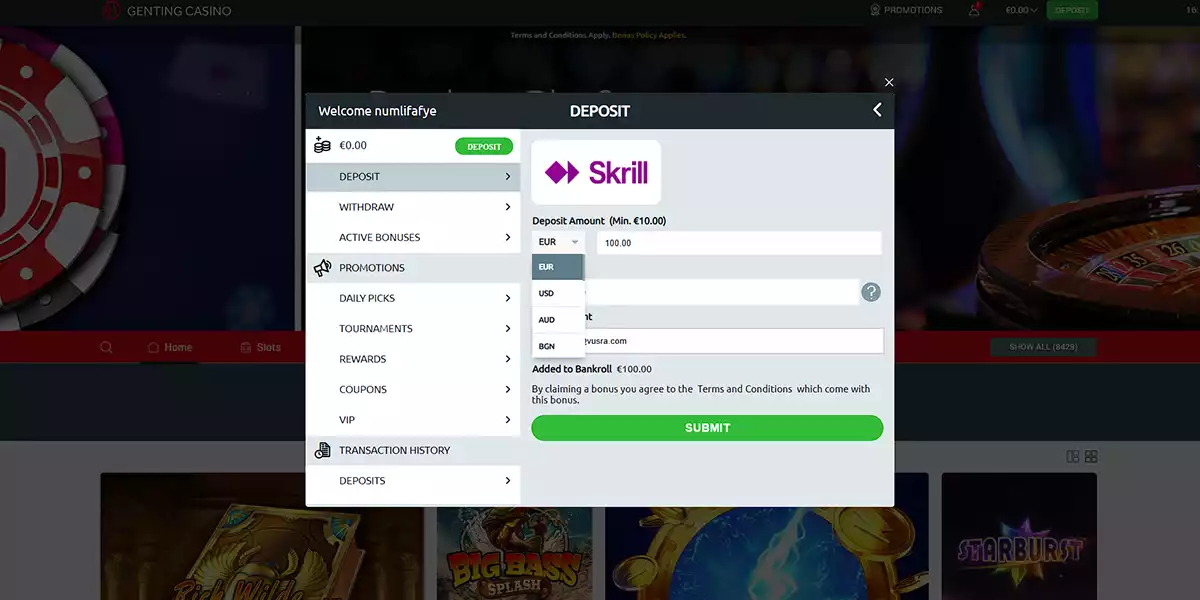Click the Transaction History section header
The image size is (1200, 600).
[x=413, y=450]
